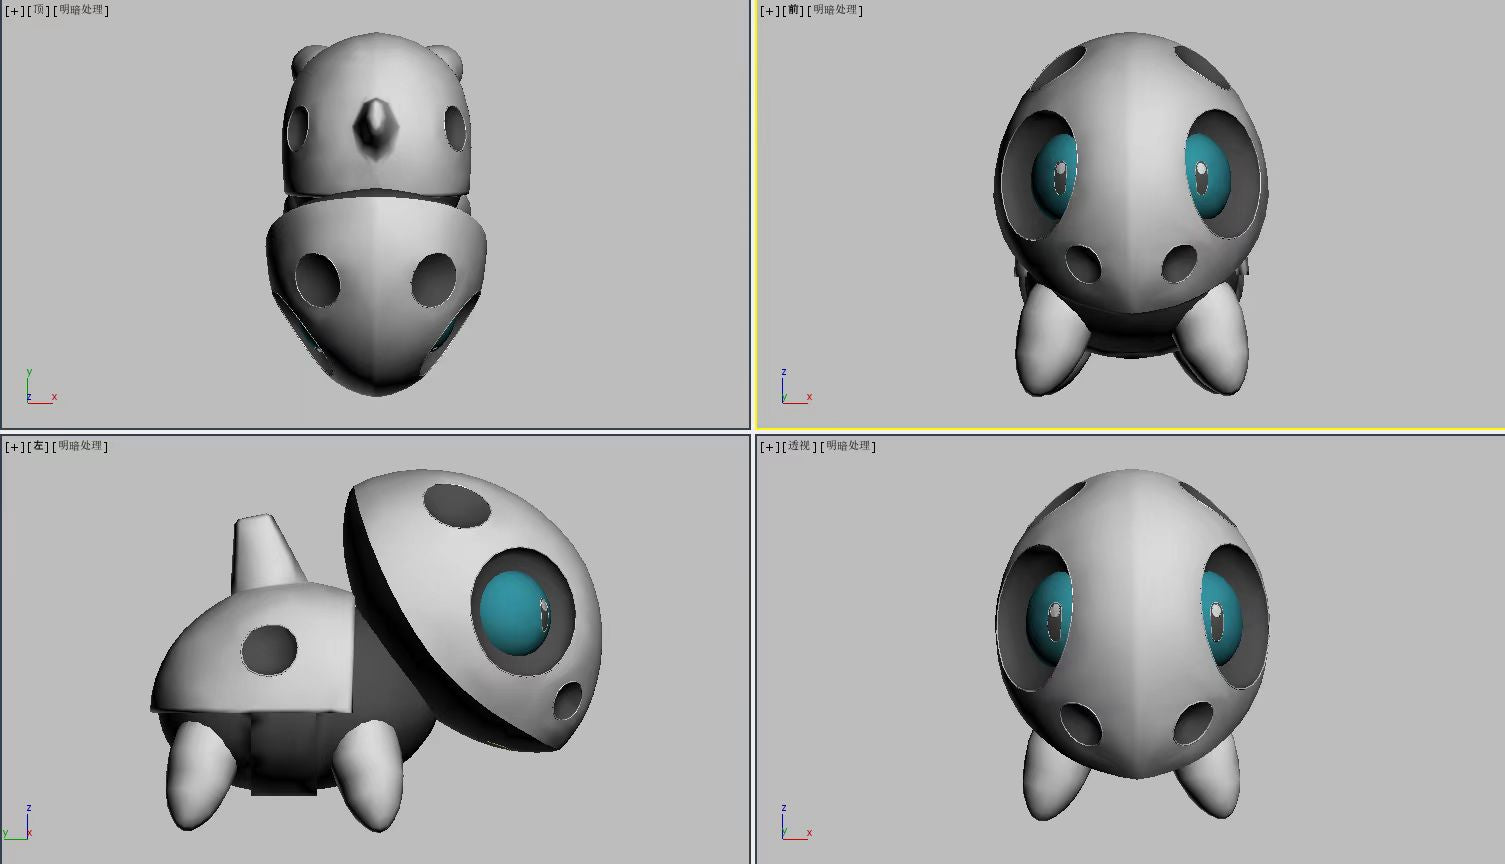Select the right teal eye in Perspective viewport
The image size is (1505, 864).
(x=1220, y=618)
